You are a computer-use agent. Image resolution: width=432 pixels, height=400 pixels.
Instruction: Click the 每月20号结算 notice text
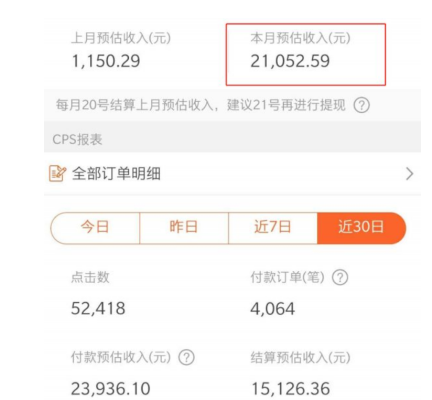pos(201,105)
